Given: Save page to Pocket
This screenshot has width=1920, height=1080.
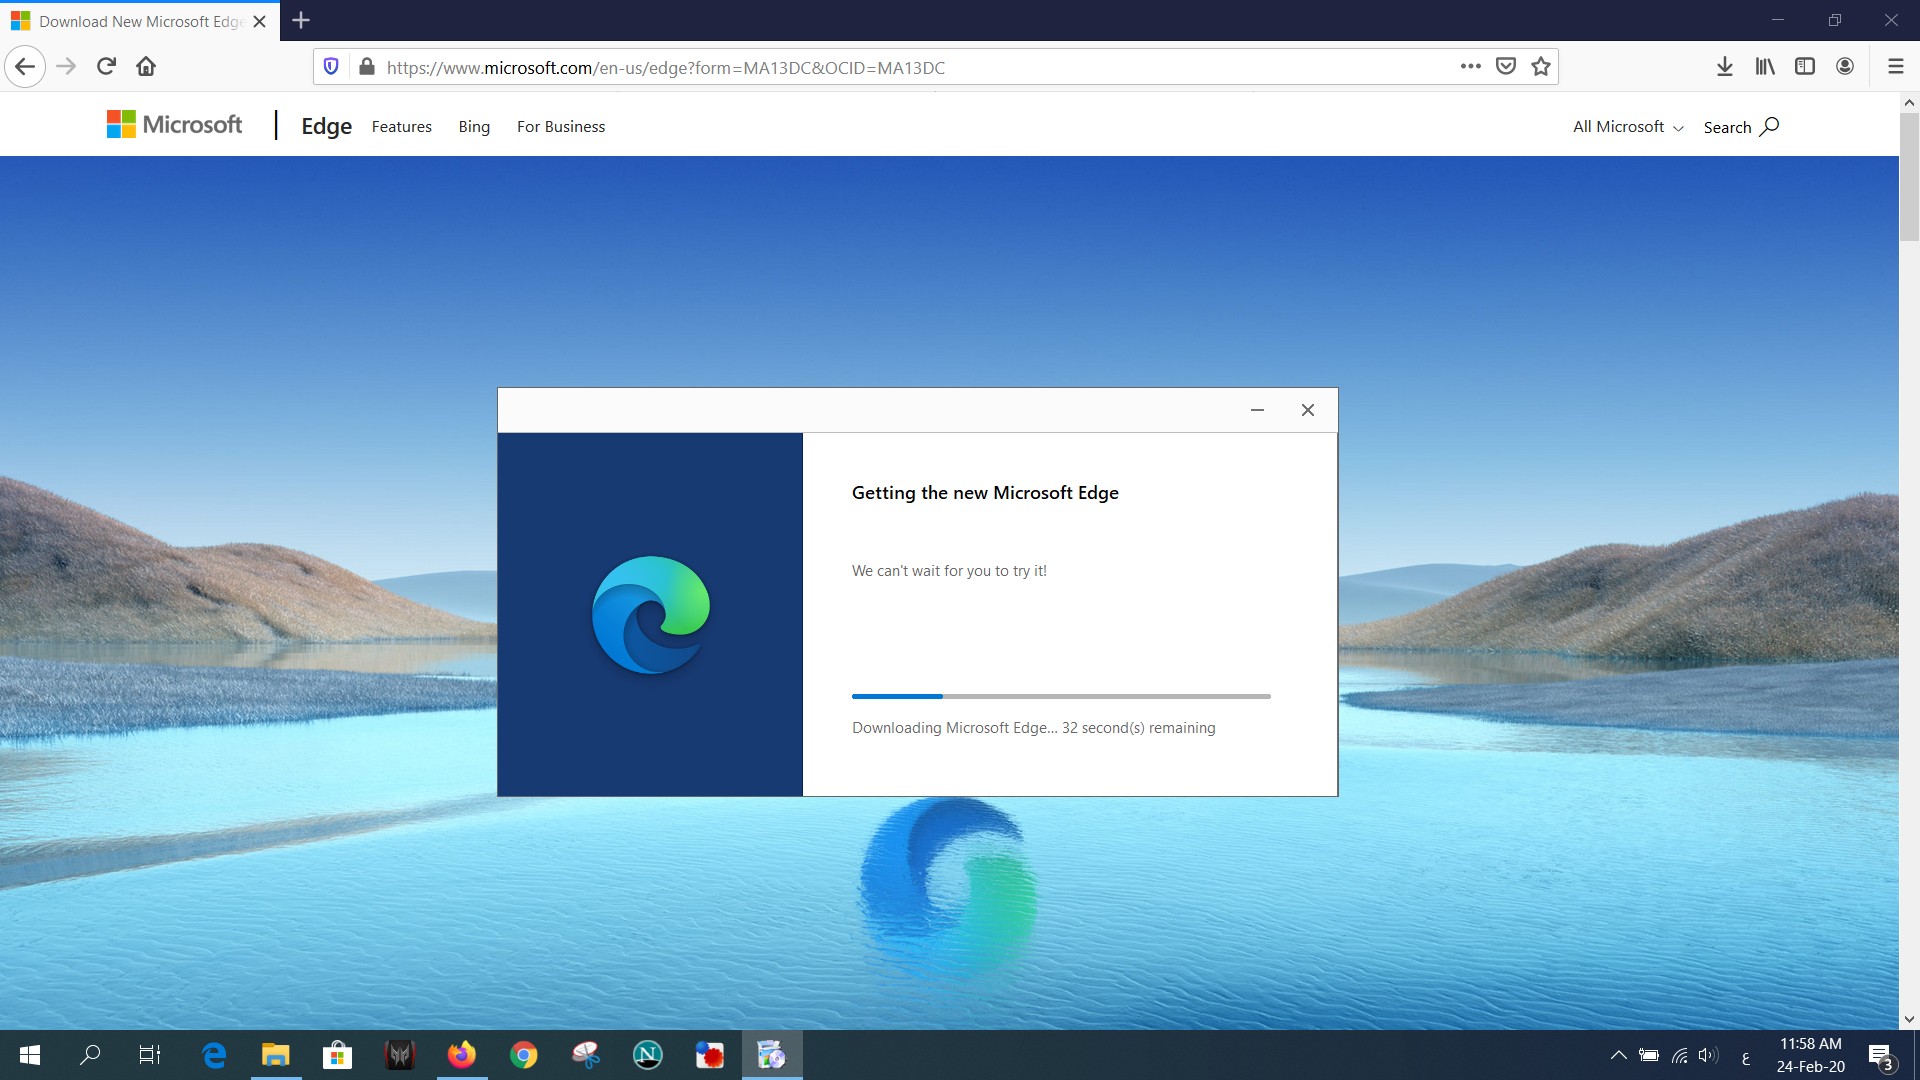Looking at the screenshot, I should tap(1506, 67).
